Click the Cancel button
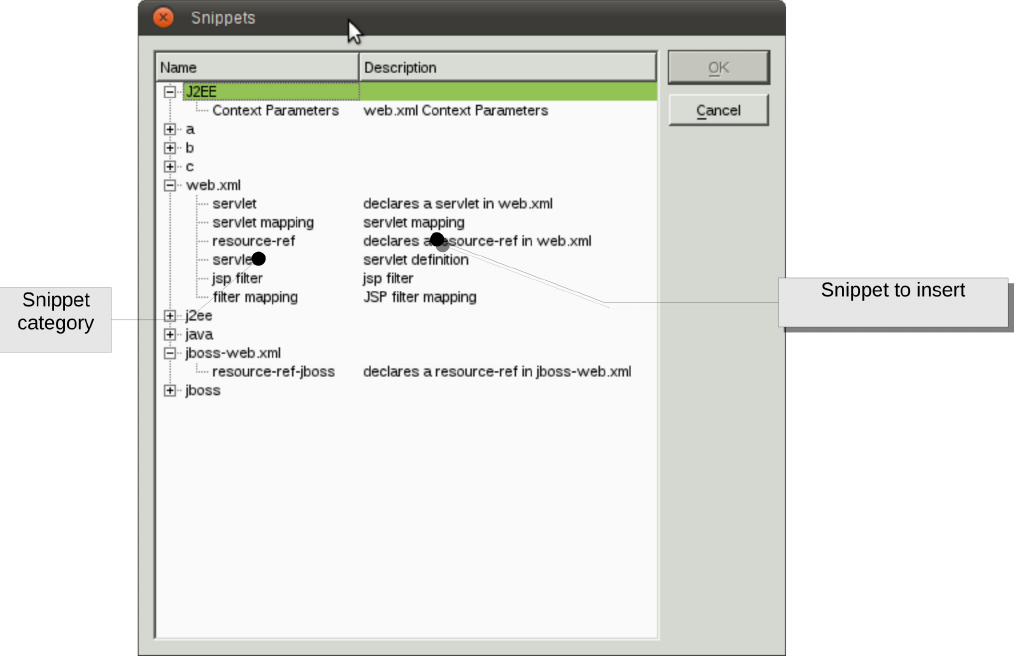Viewport: 1014px width, 656px height. click(718, 110)
